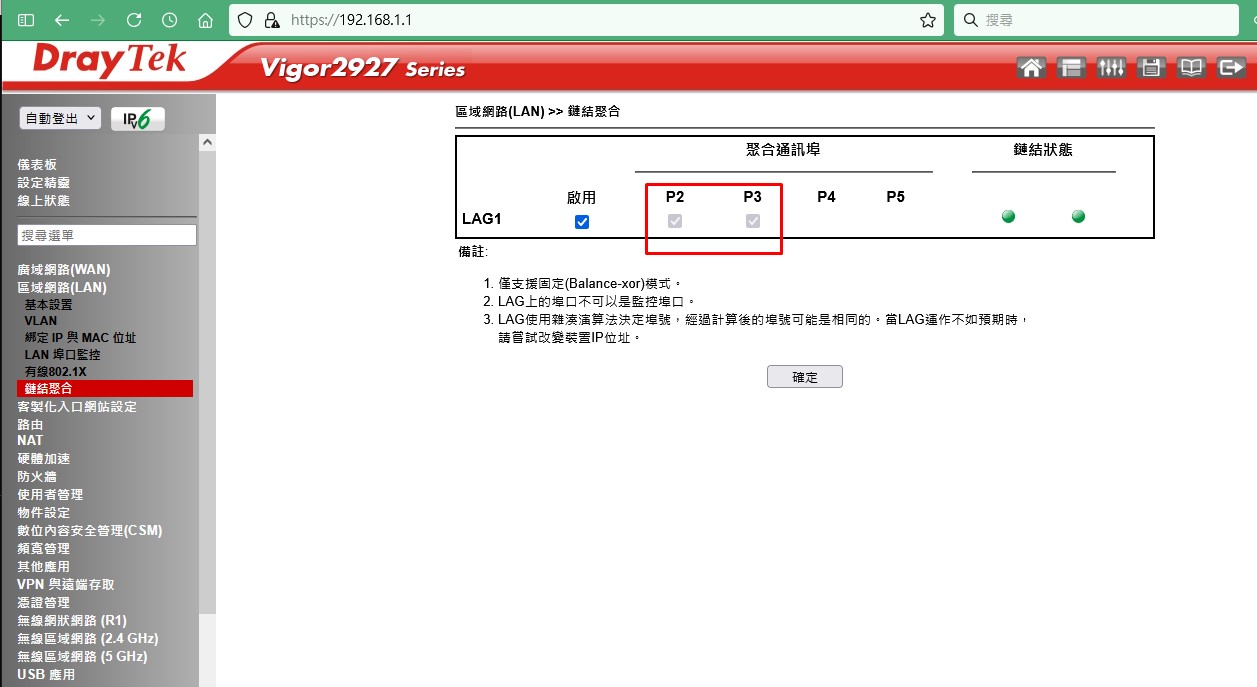Expand the 廣域網路(WAN) menu
This screenshot has width=1257, height=687.
click(x=64, y=270)
